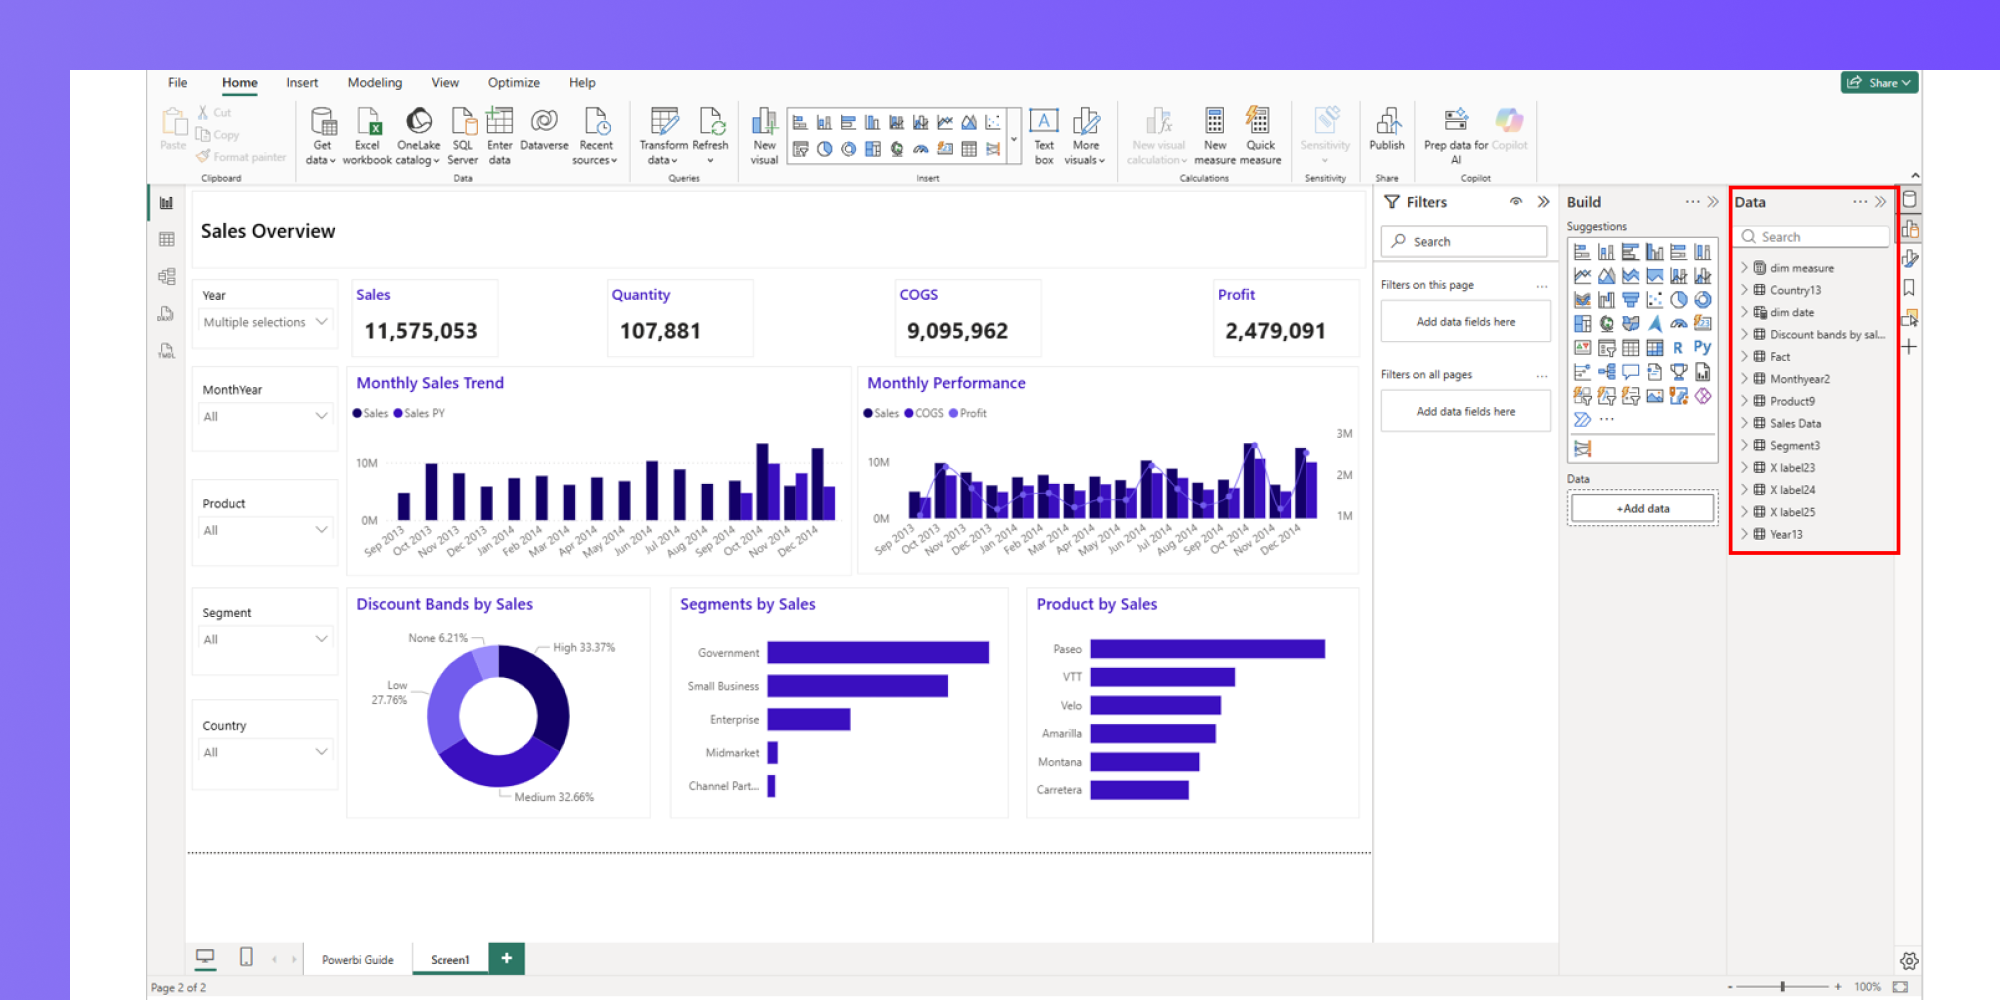The height and width of the screenshot is (1000, 2000).
Task: Click the Publish icon
Action: (1387, 121)
